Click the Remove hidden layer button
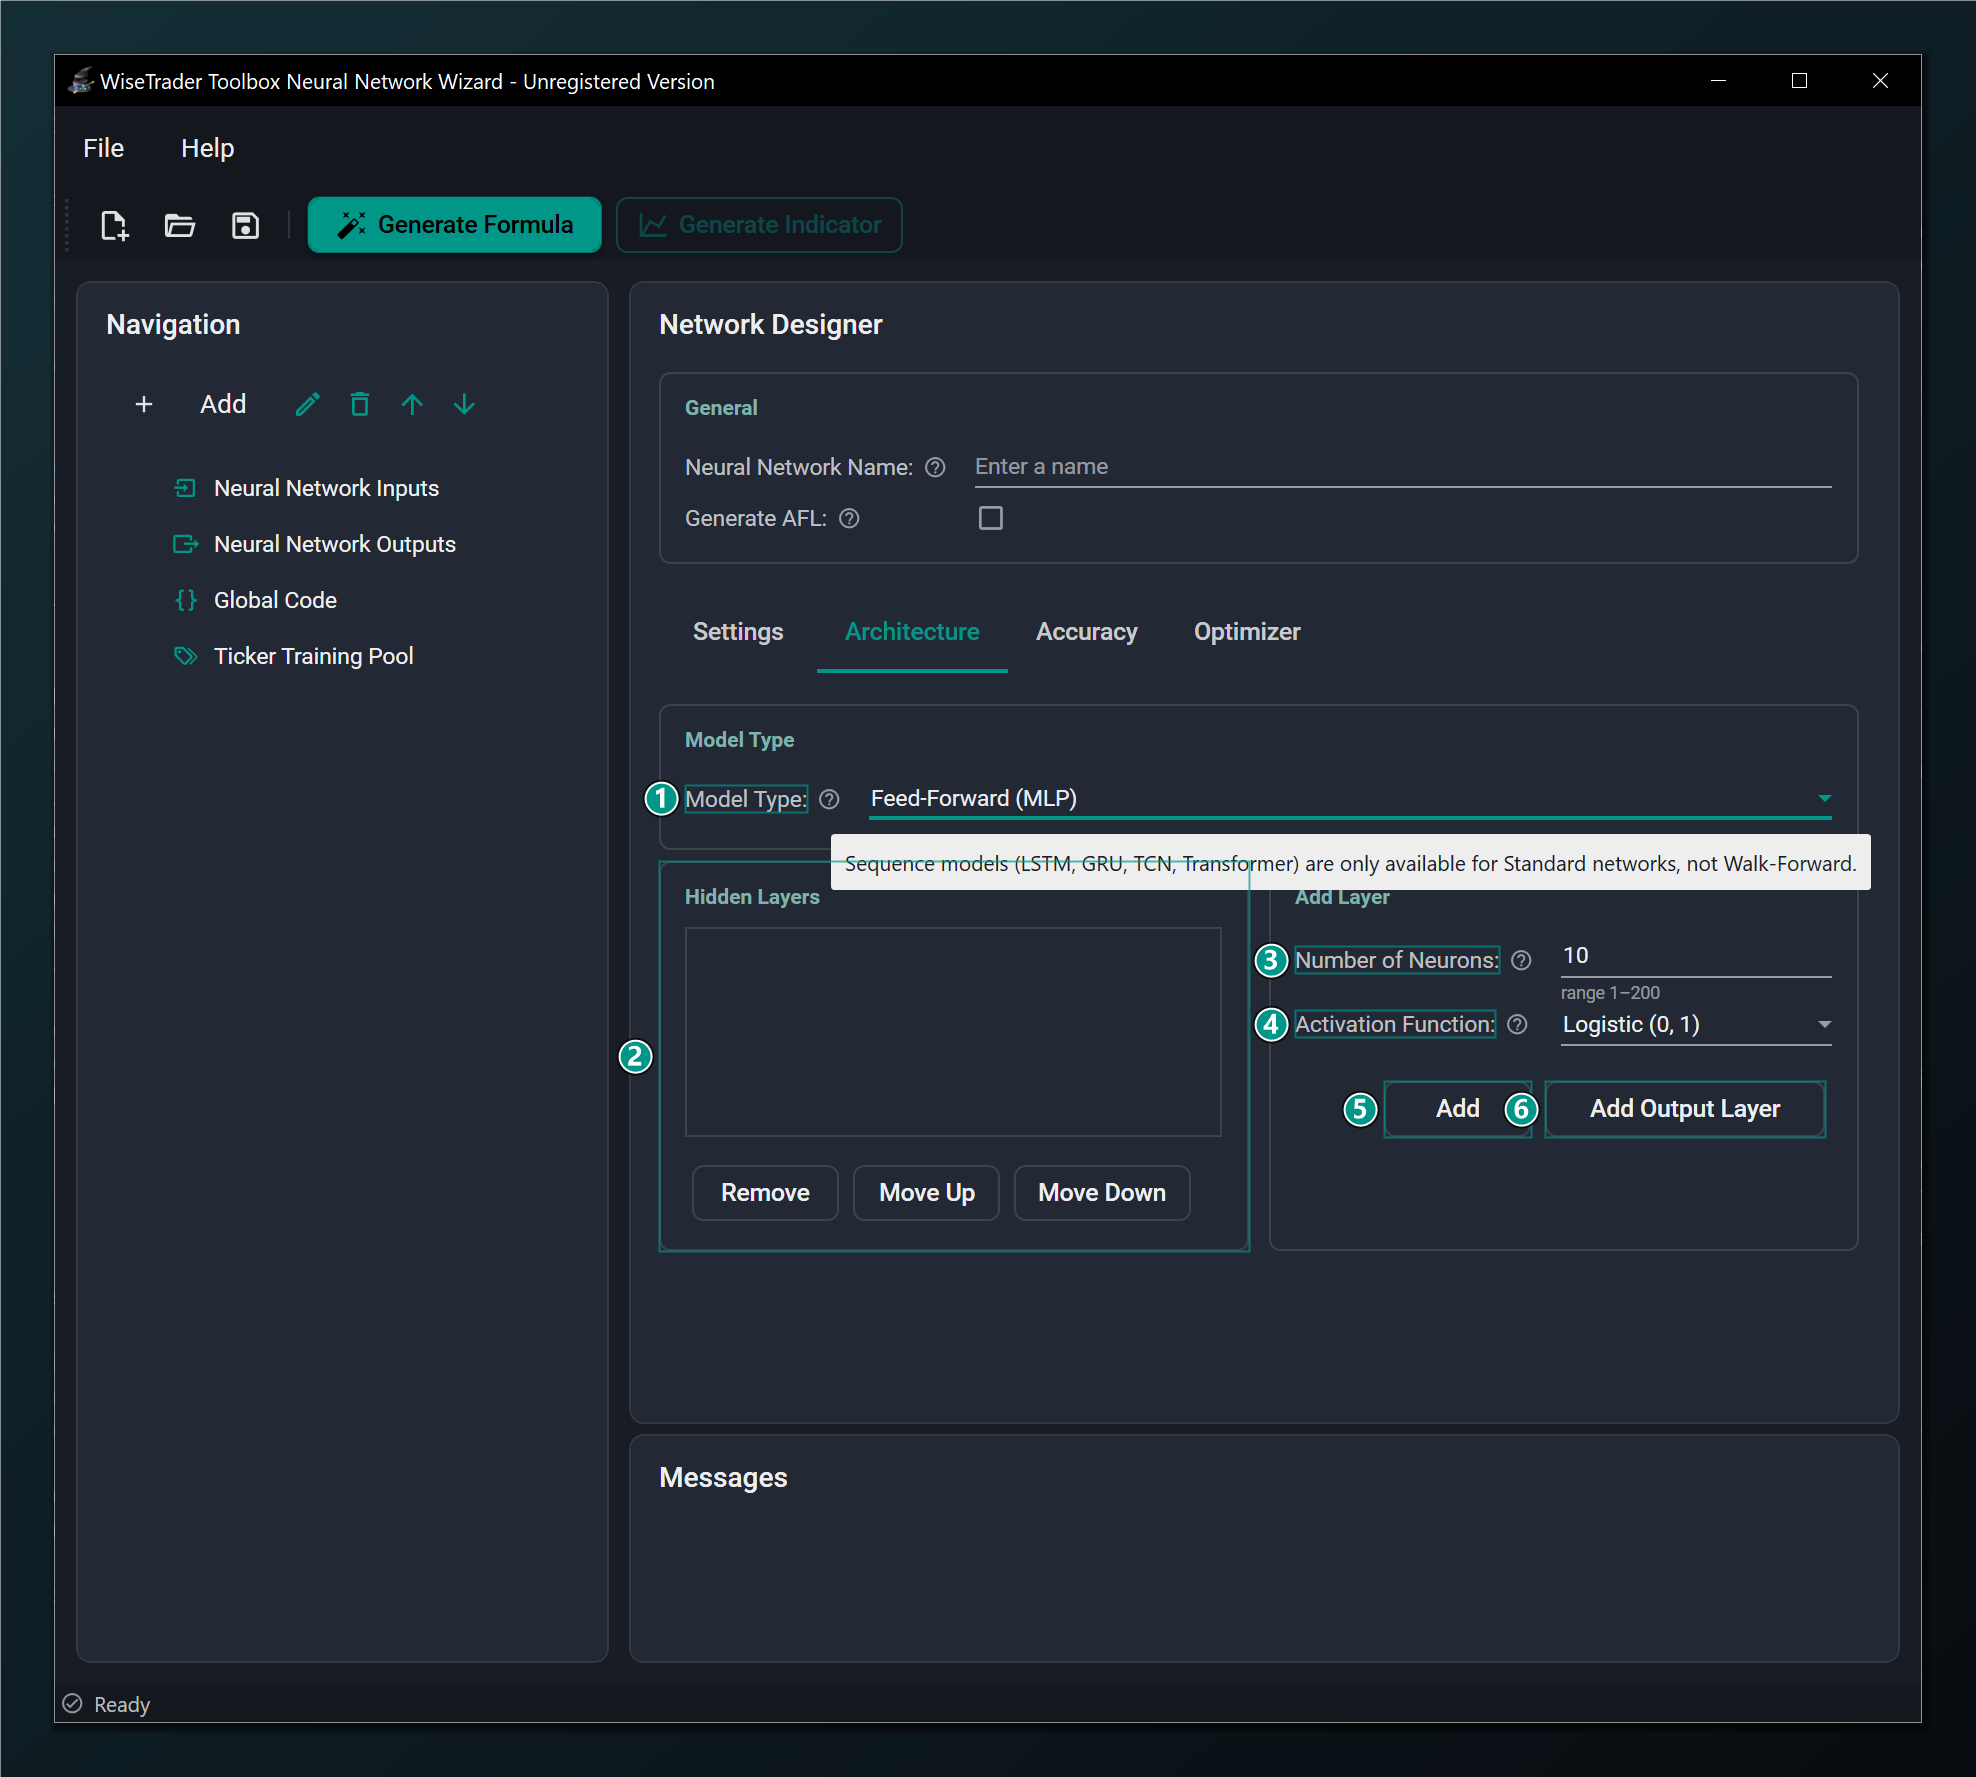 (x=765, y=1193)
